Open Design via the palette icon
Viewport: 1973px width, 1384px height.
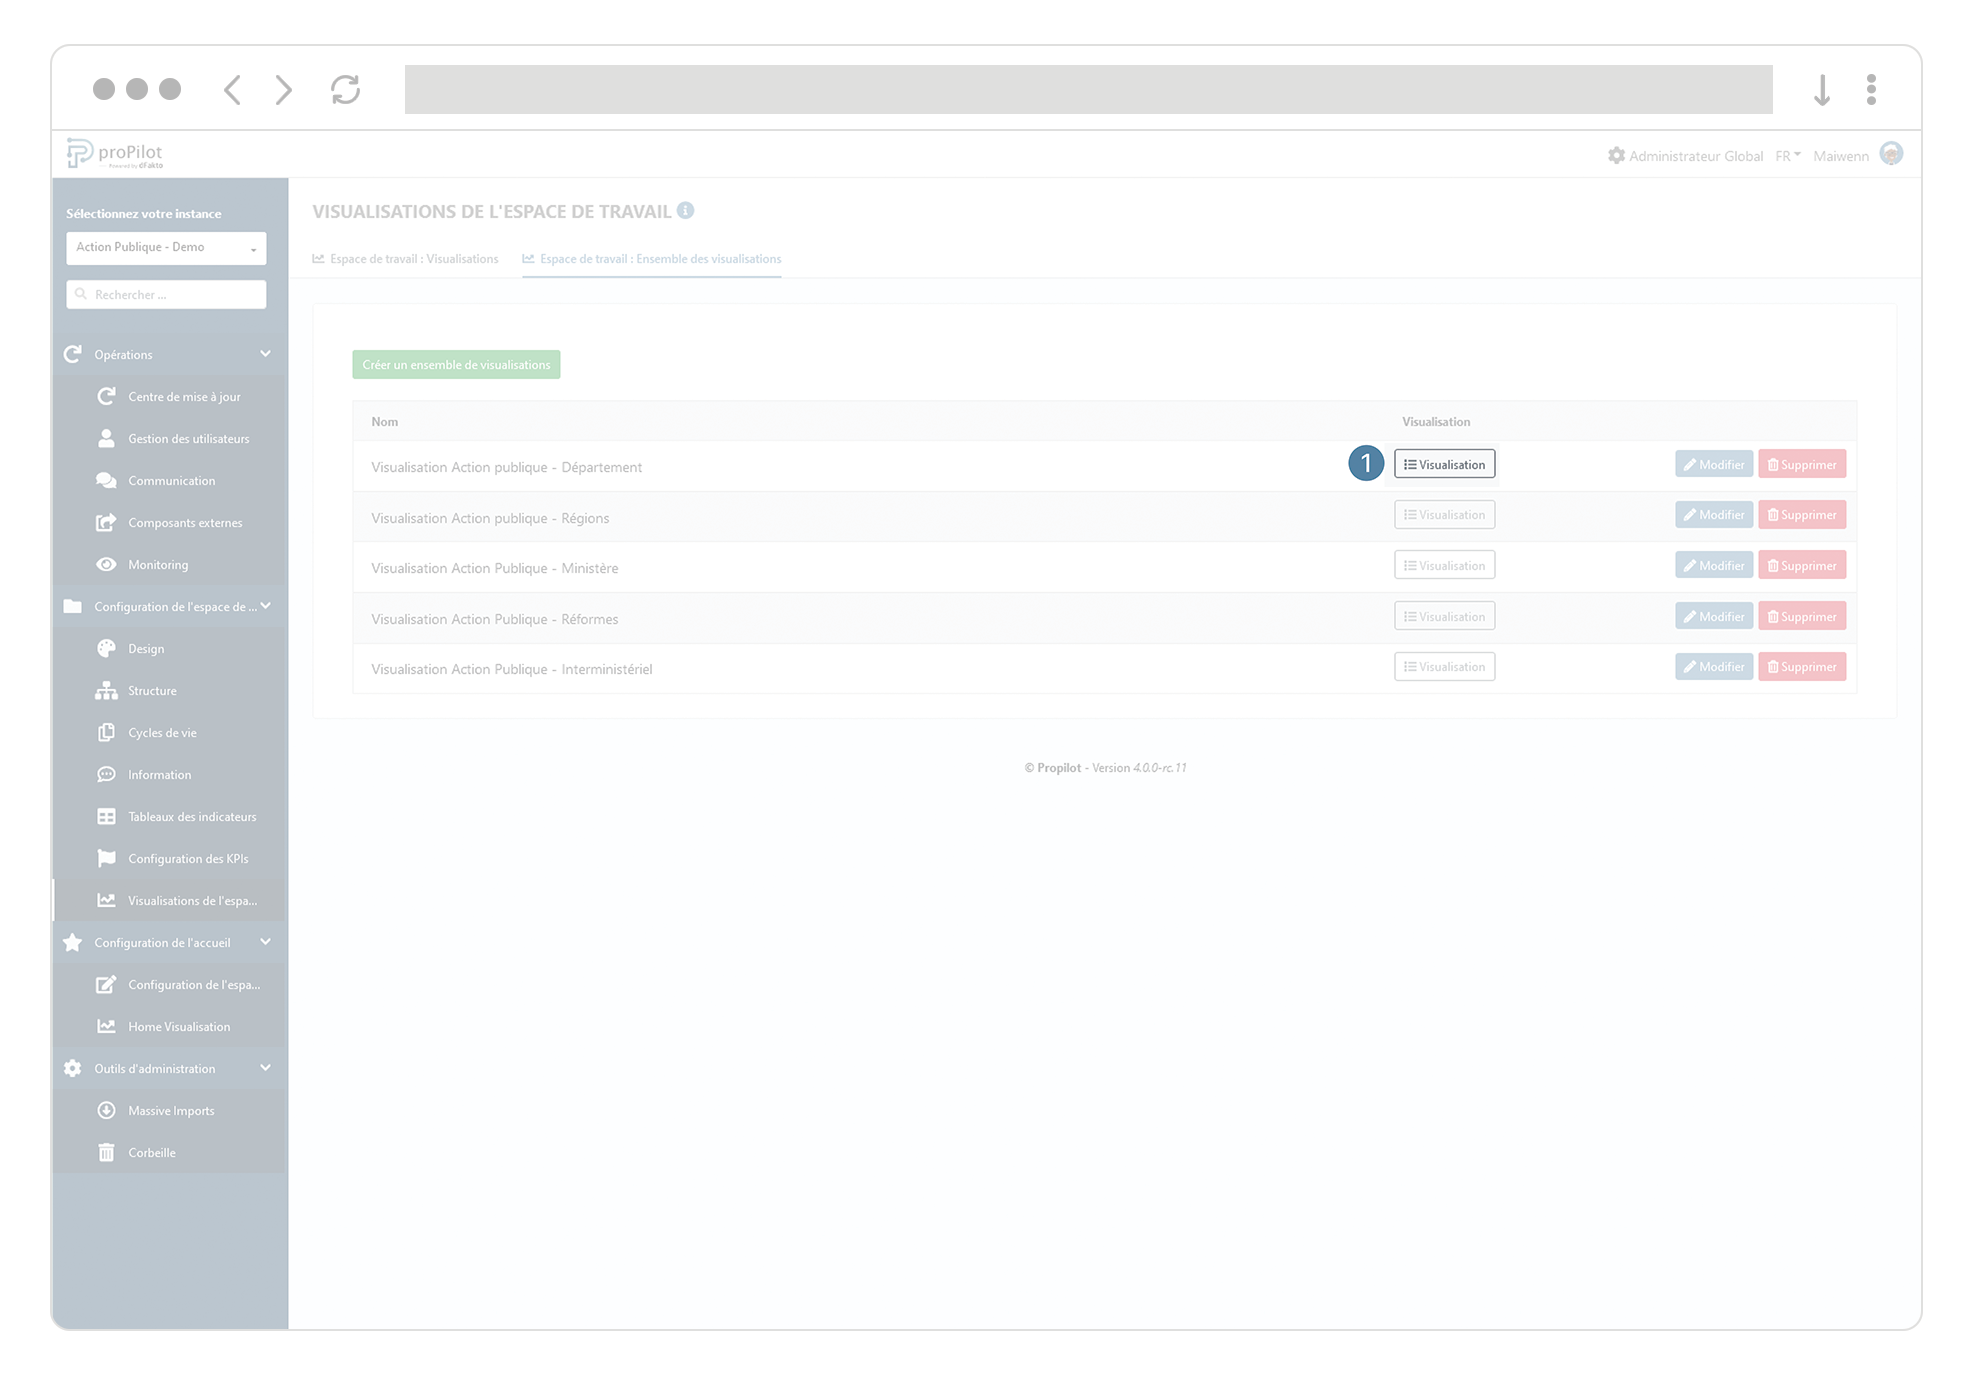coord(106,649)
